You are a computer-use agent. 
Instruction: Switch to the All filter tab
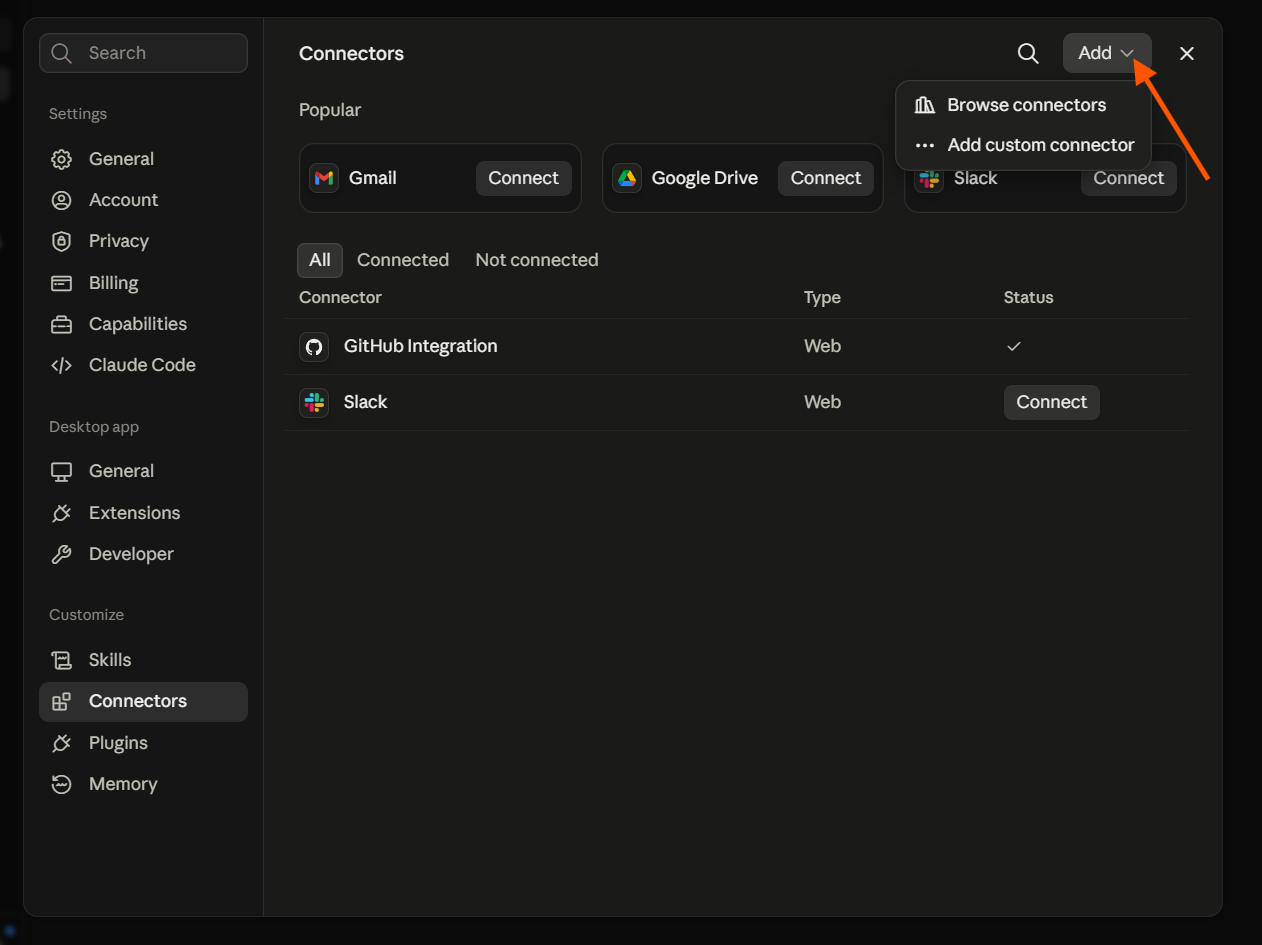pyautogui.click(x=320, y=260)
